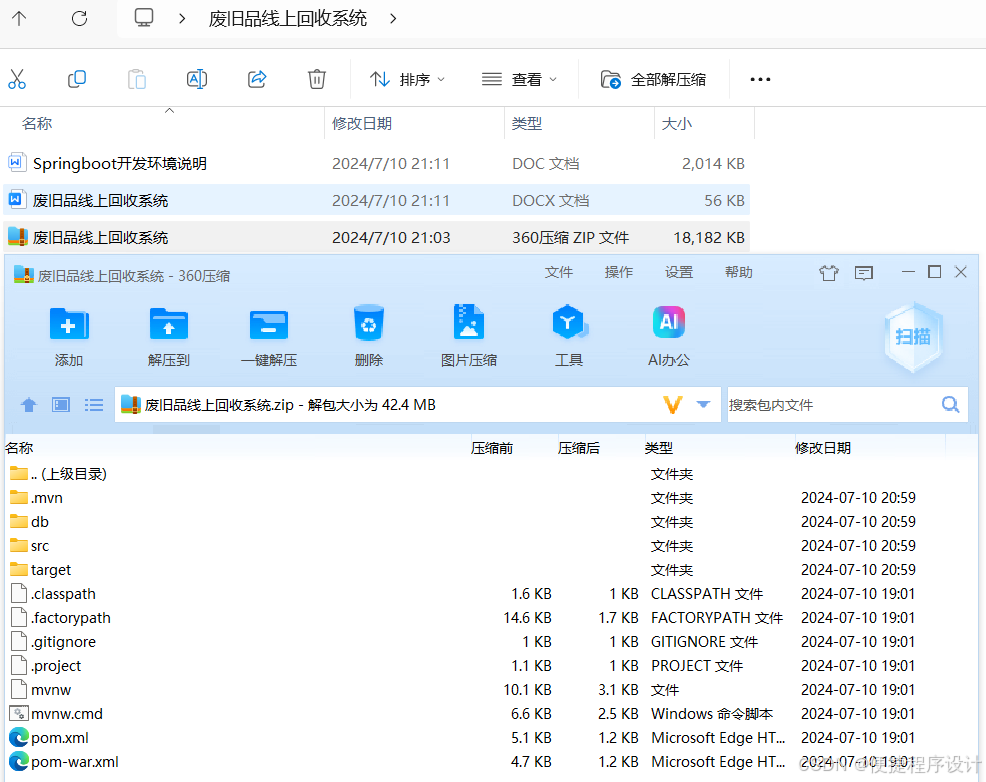Click the skin shirt icon in 360压缩
The height and width of the screenshot is (782, 986).
click(x=829, y=273)
